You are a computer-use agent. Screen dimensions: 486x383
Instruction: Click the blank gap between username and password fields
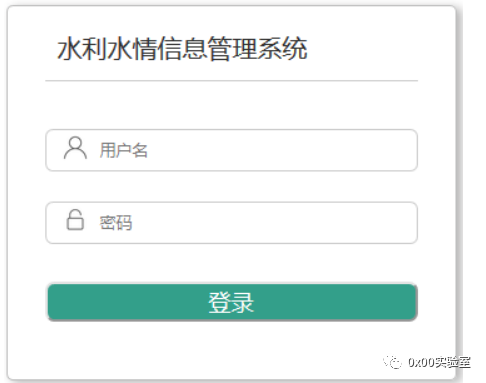231,186
